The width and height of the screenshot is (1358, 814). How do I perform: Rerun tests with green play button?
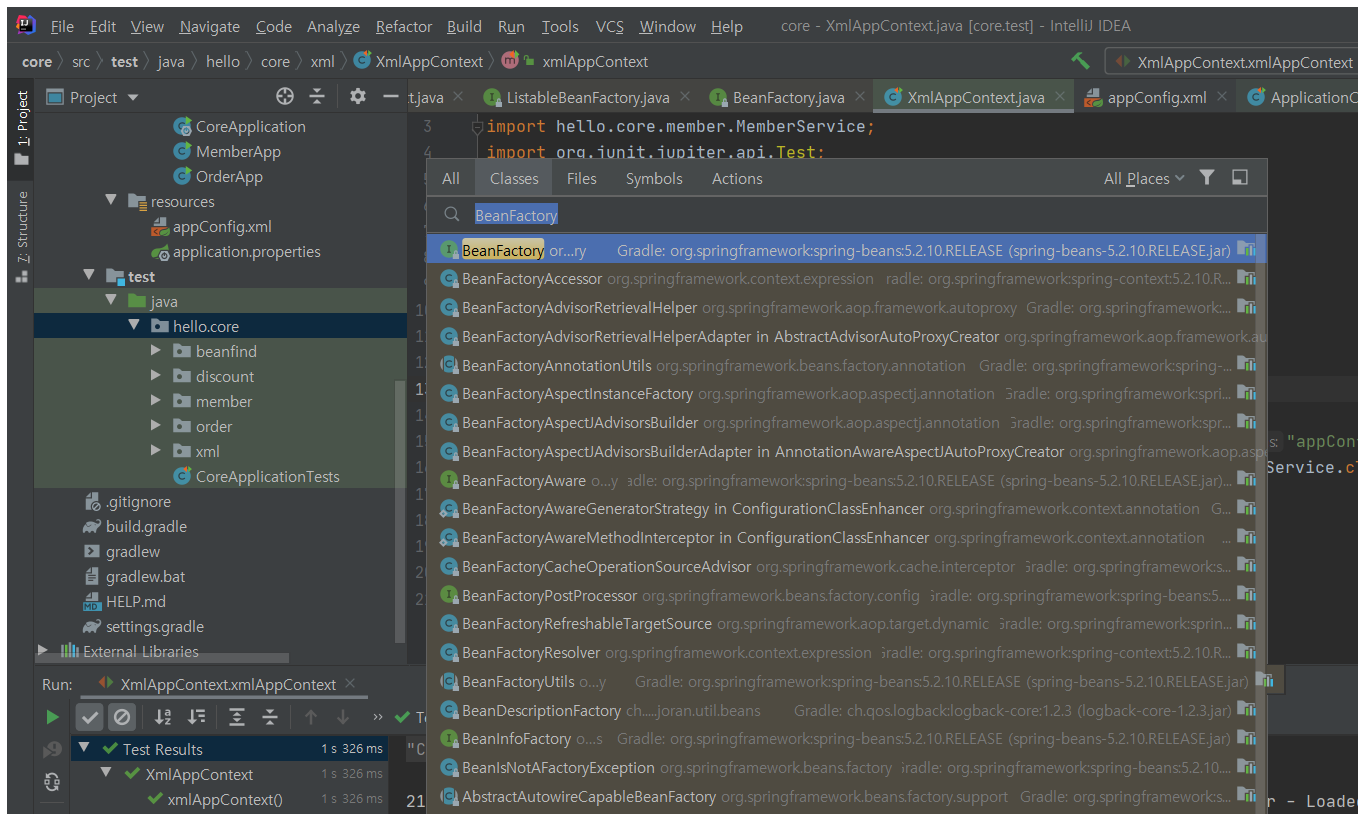click(52, 717)
